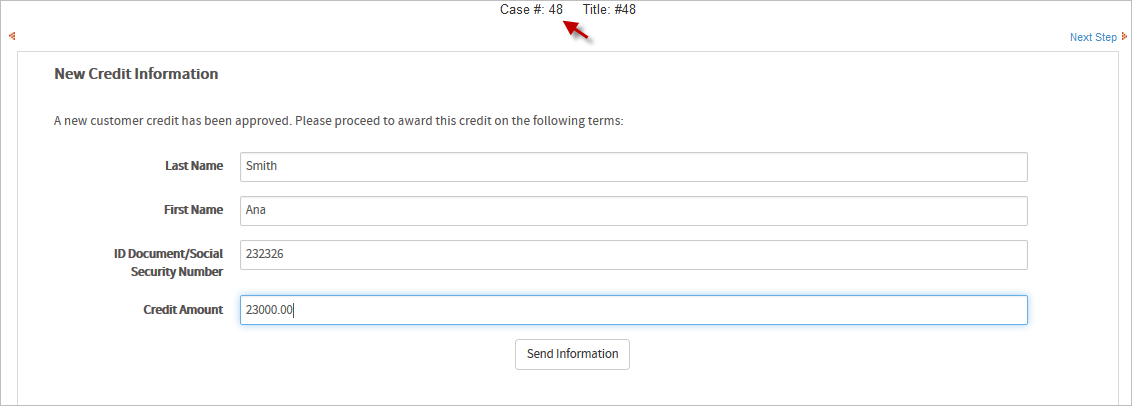
Task: Click the First Name label
Action: (193, 210)
